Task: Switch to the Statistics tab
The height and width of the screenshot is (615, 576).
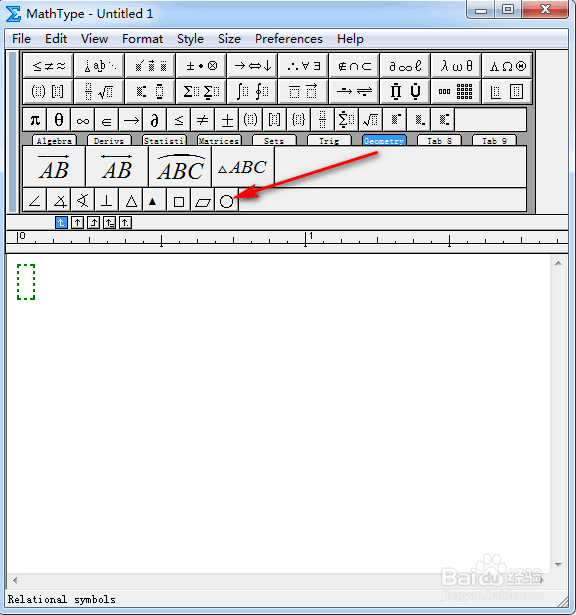Action: (164, 140)
